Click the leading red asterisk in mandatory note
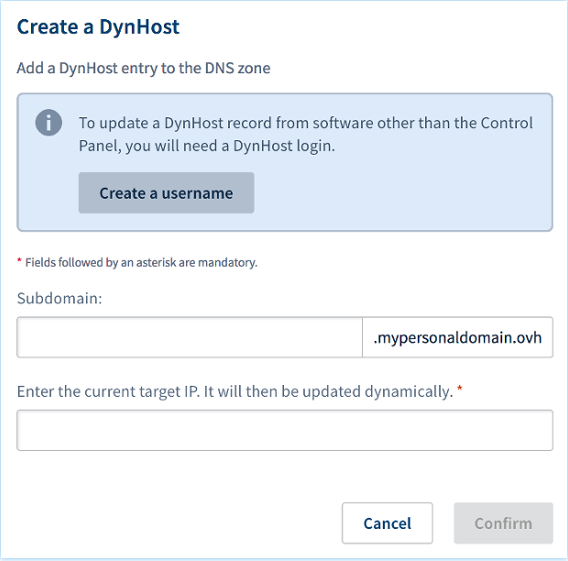The height and width of the screenshot is (561, 568). 19,260
